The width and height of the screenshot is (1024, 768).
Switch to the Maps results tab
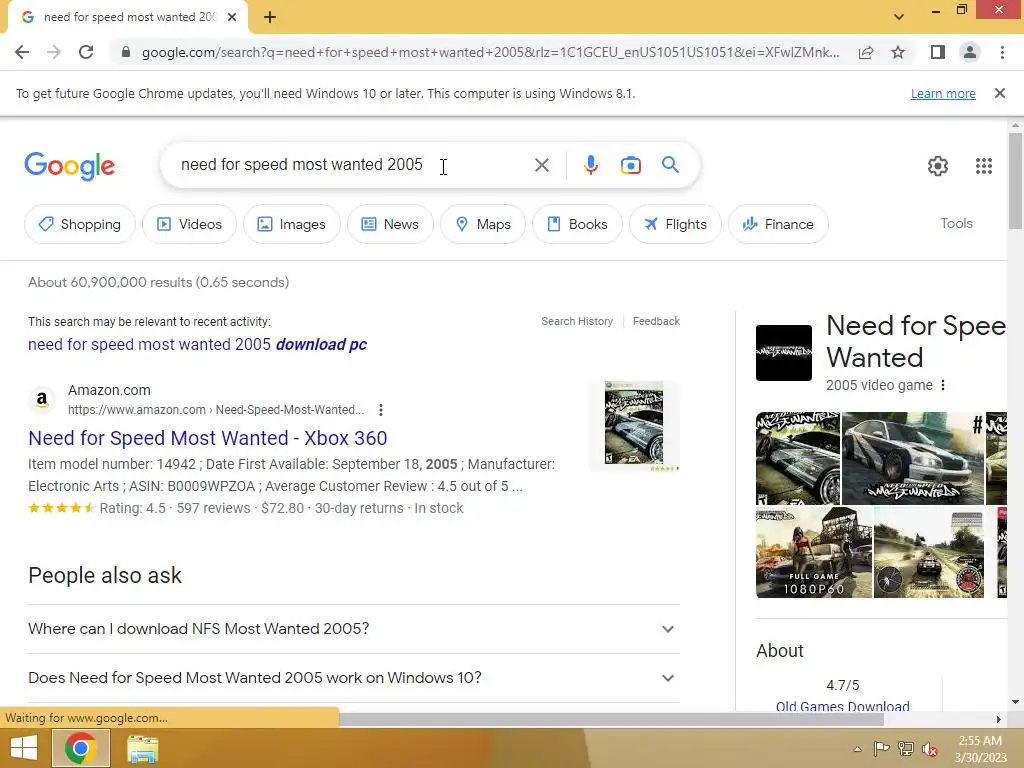click(x=483, y=224)
